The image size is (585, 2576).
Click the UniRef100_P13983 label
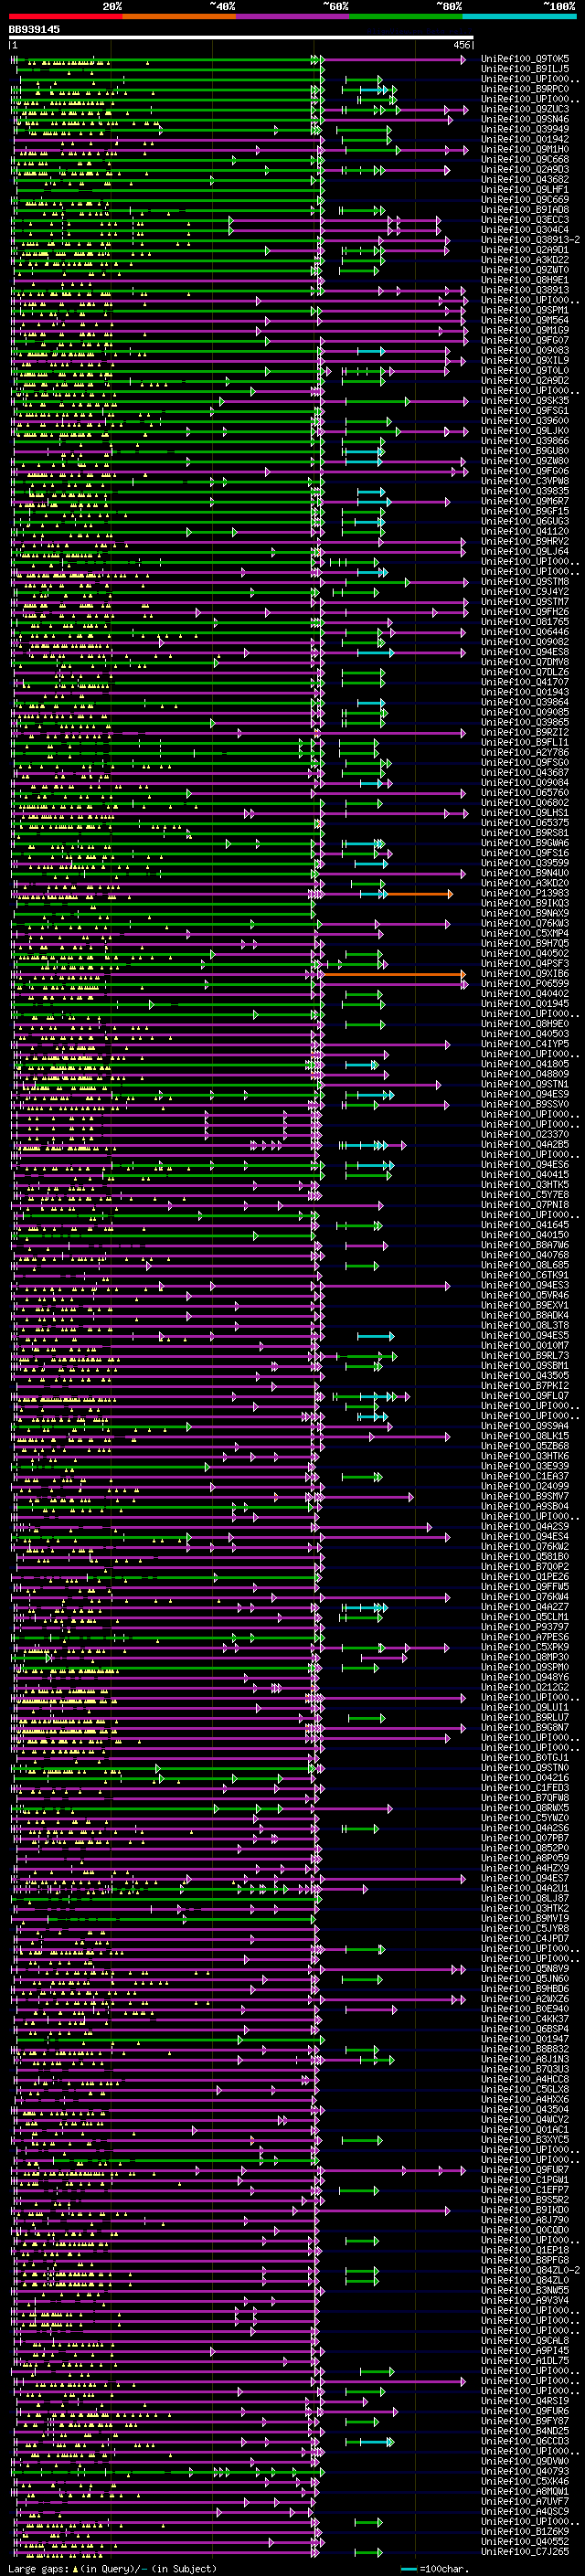click(x=525, y=894)
